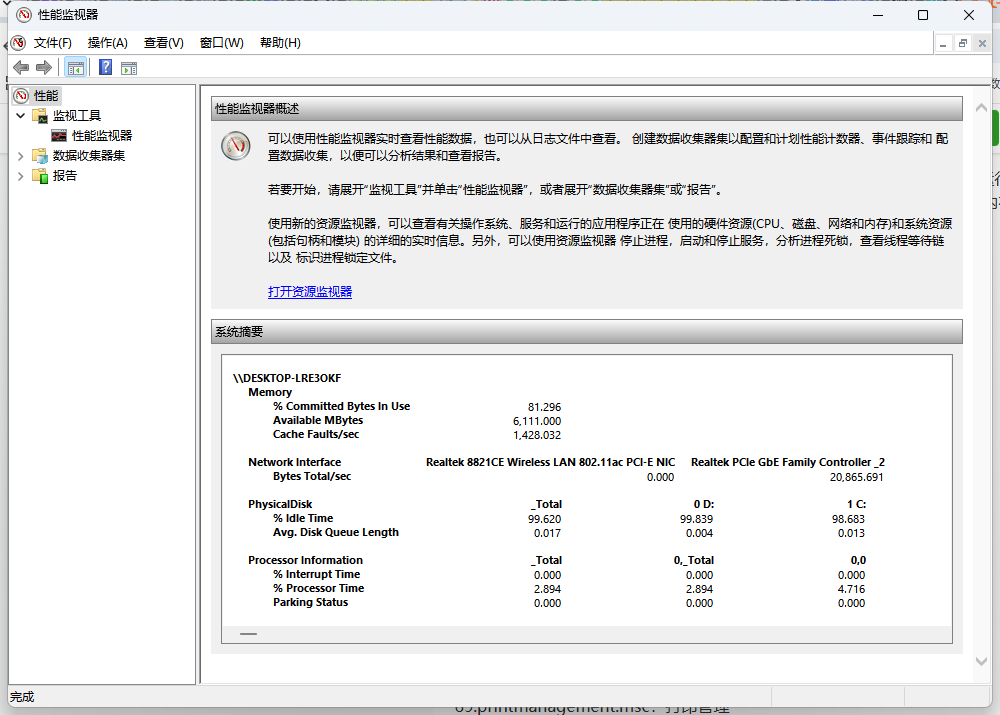Open the 操作(A) menu
The width and height of the screenshot is (1000, 715).
[108, 43]
